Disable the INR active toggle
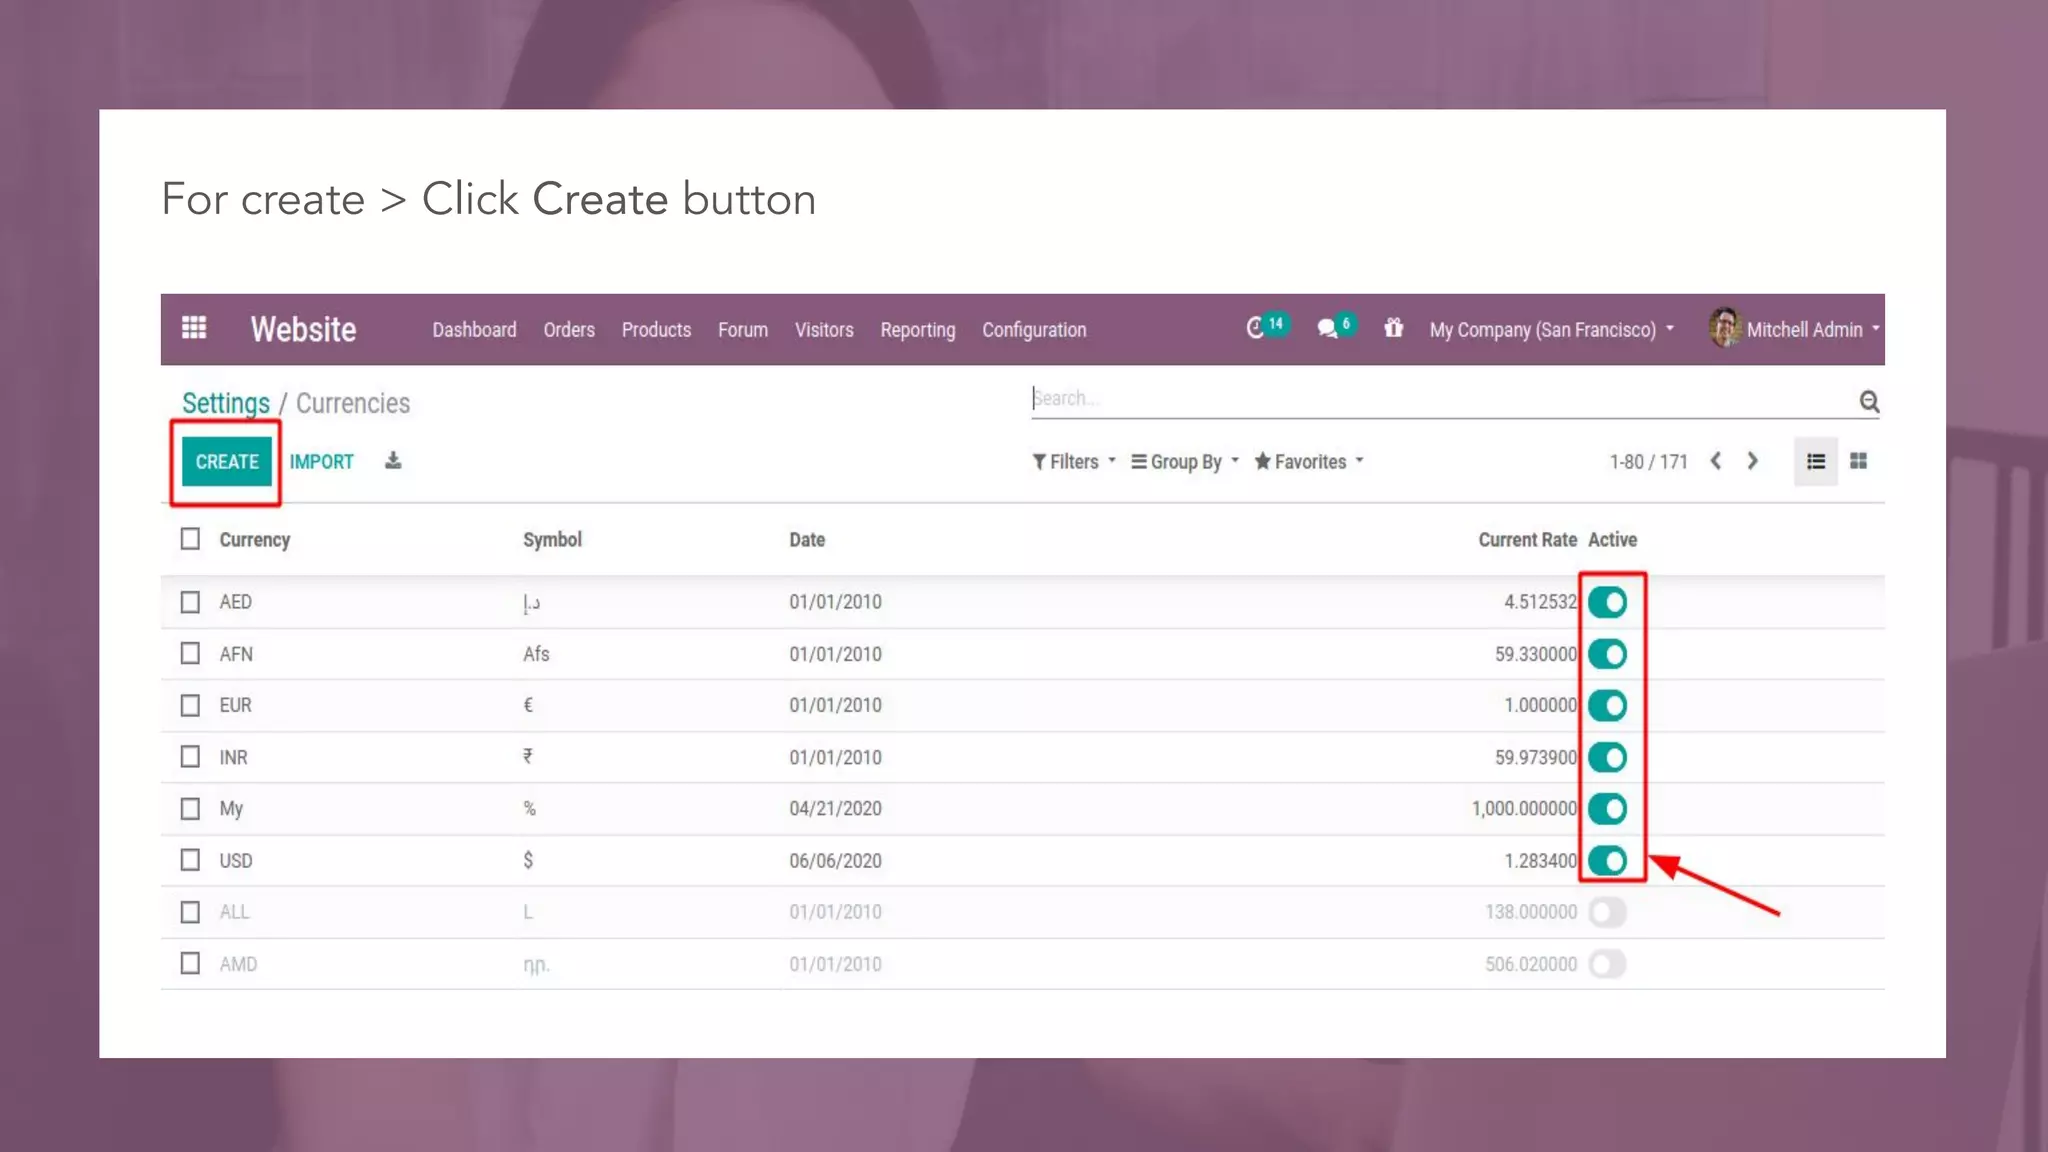Viewport: 2048px width, 1152px height. [1608, 757]
